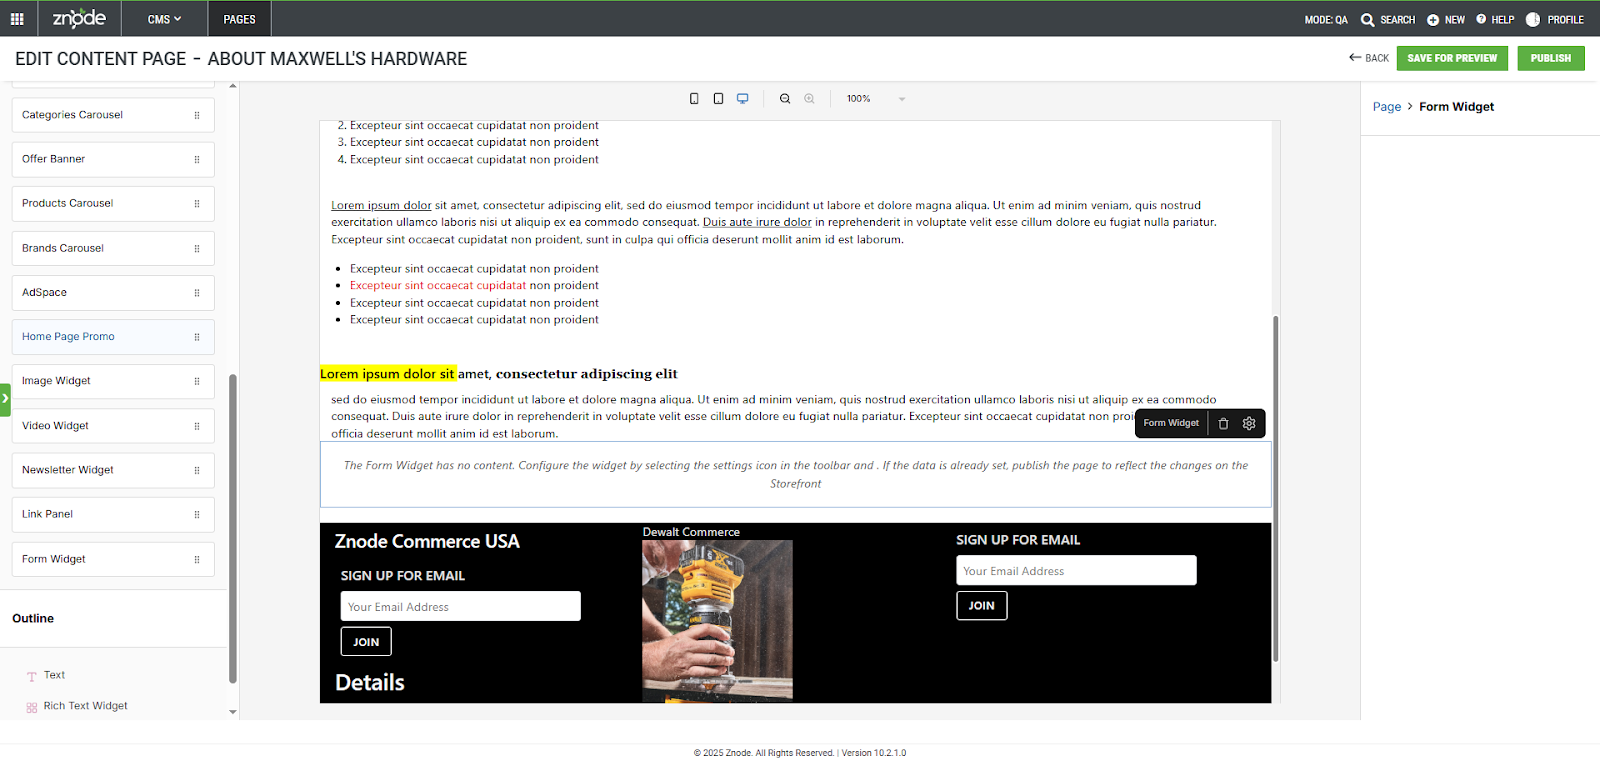Click the widget list scrollbar
The width and height of the screenshot is (1600, 766).
pyautogui.click(x=233, y=528)
